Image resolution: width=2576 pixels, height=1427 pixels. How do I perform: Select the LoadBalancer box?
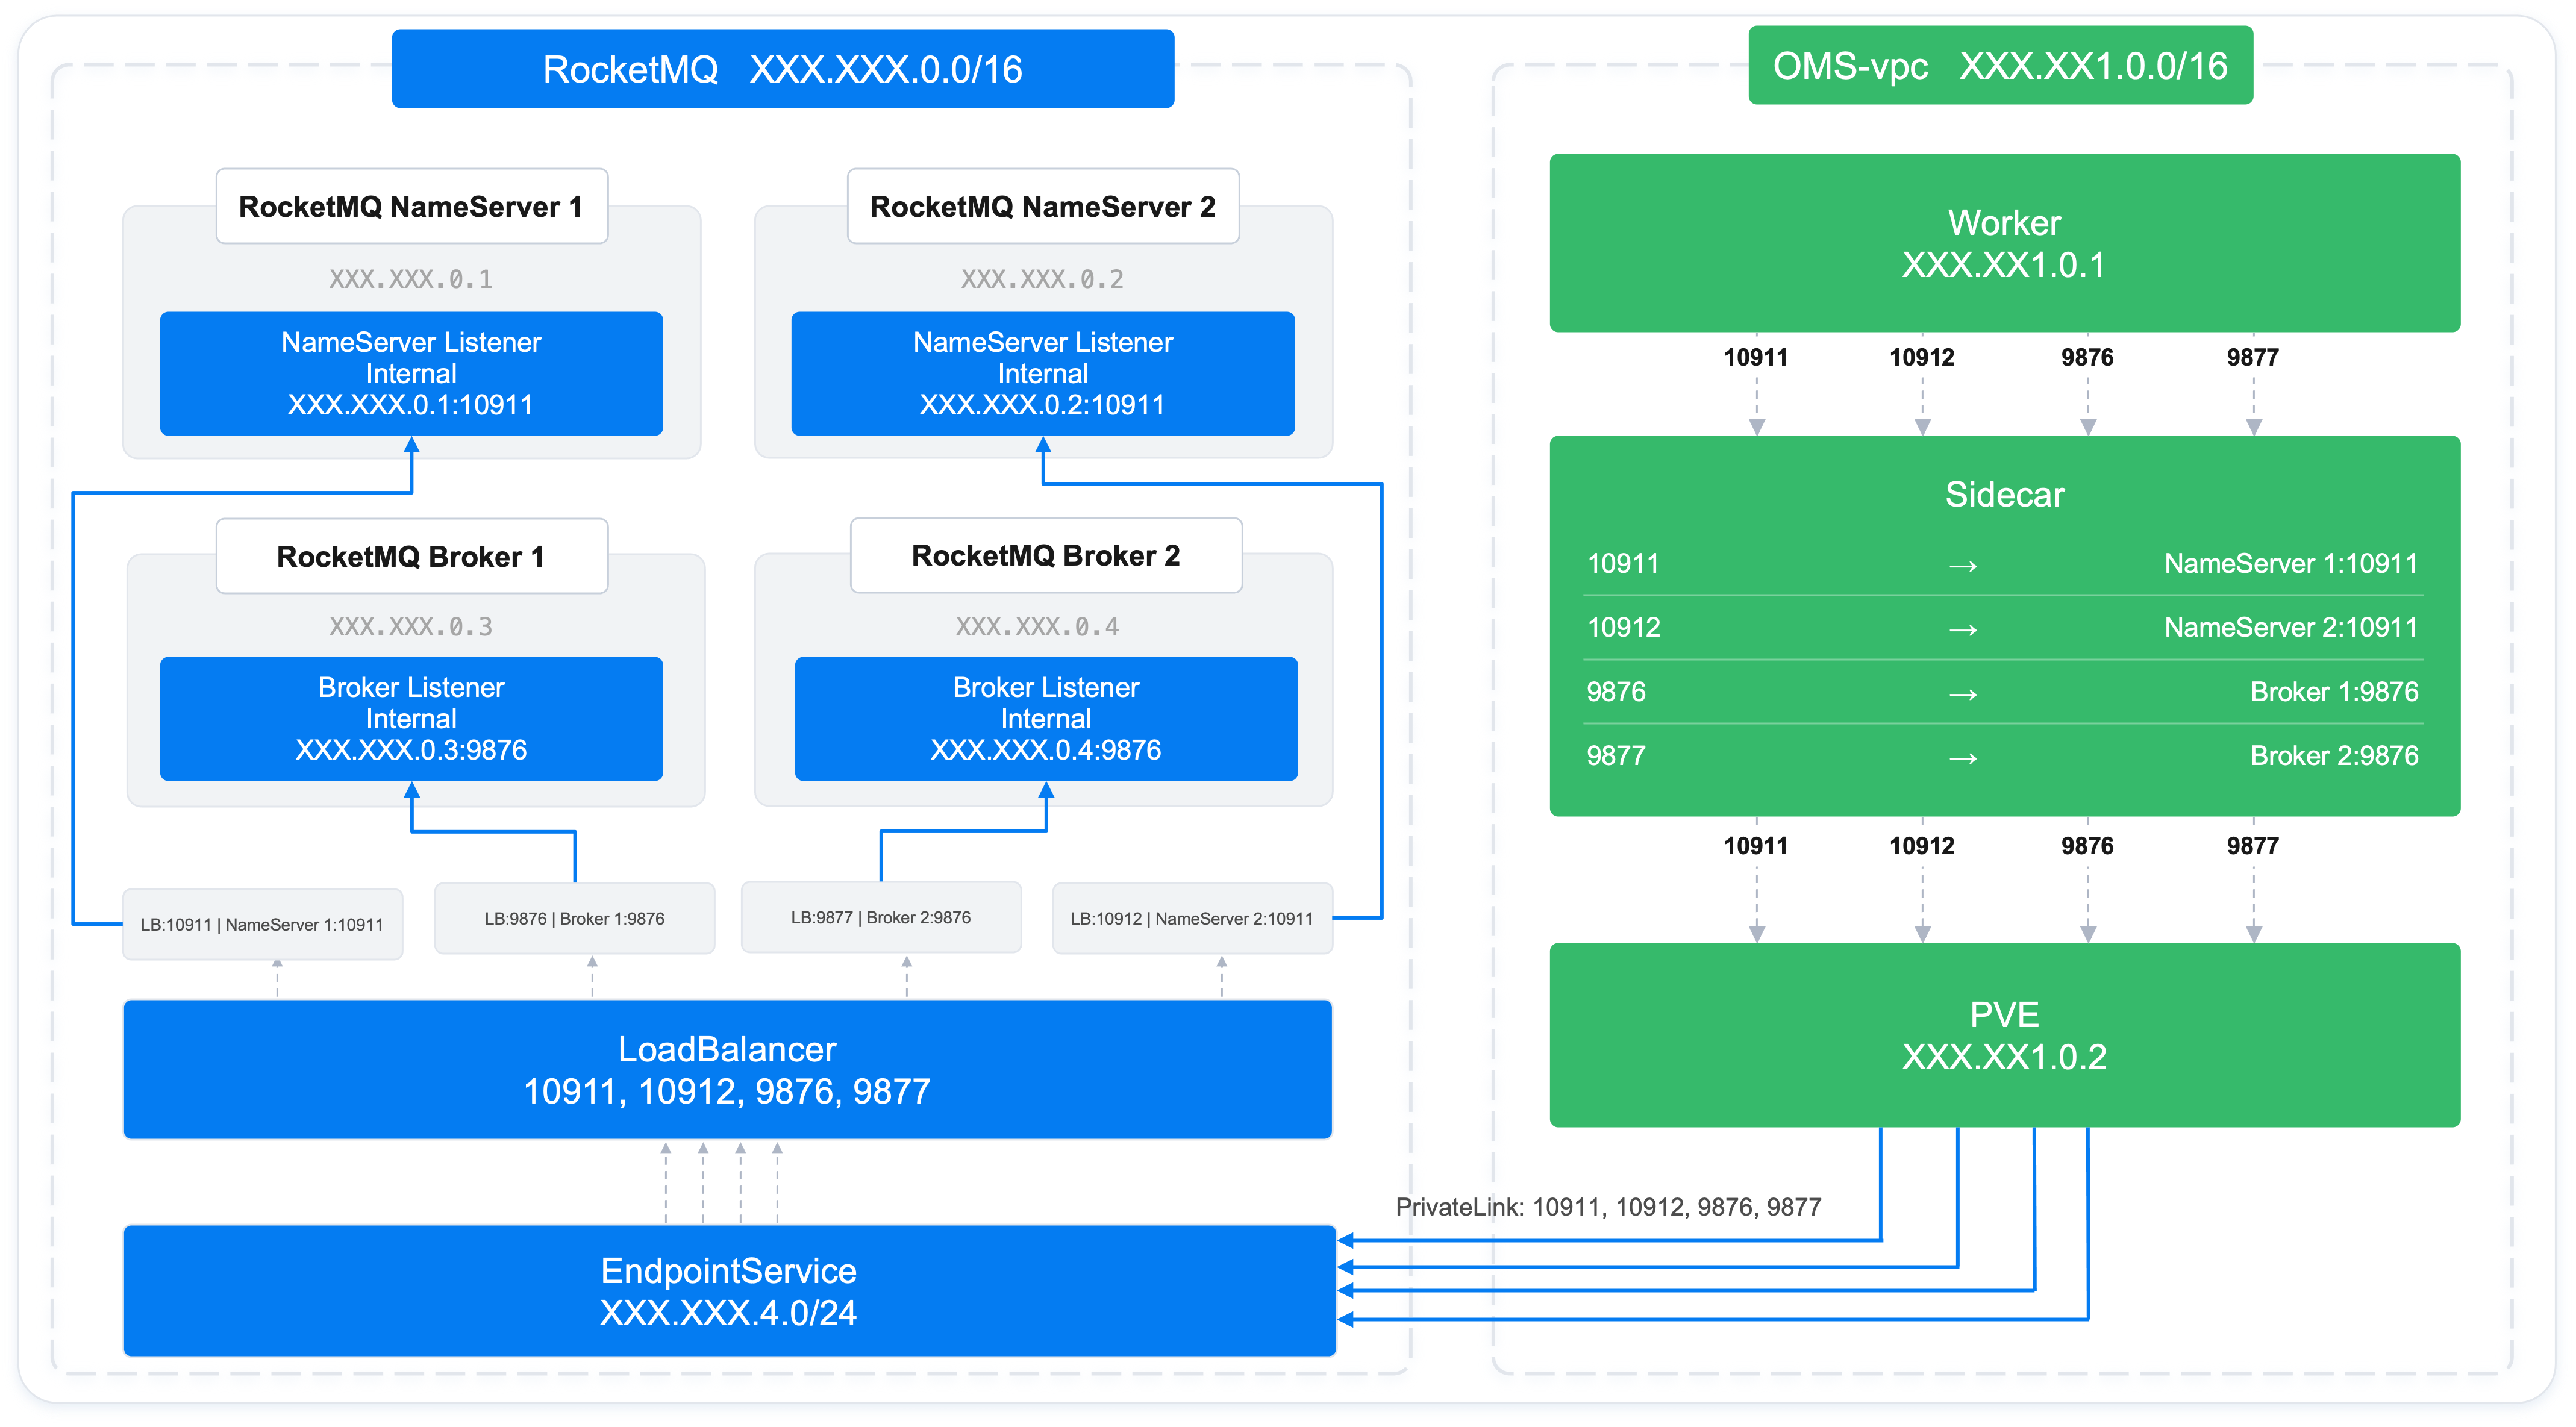coord(727,1069)
